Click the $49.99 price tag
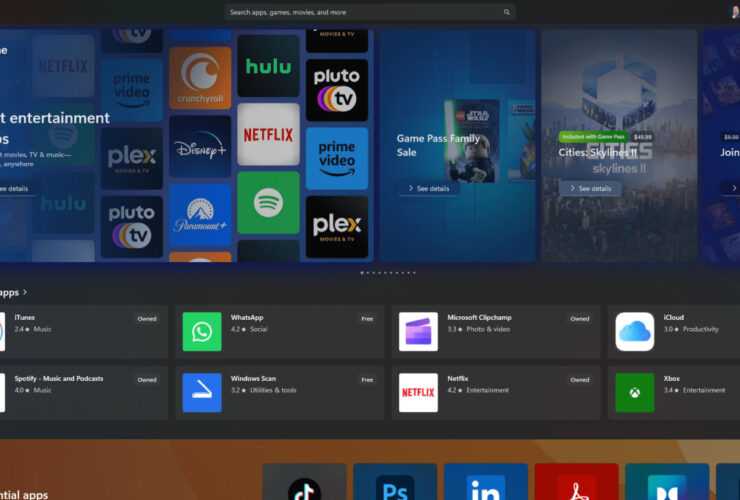Screen dimensions: 740x500 tap(642, 137)
